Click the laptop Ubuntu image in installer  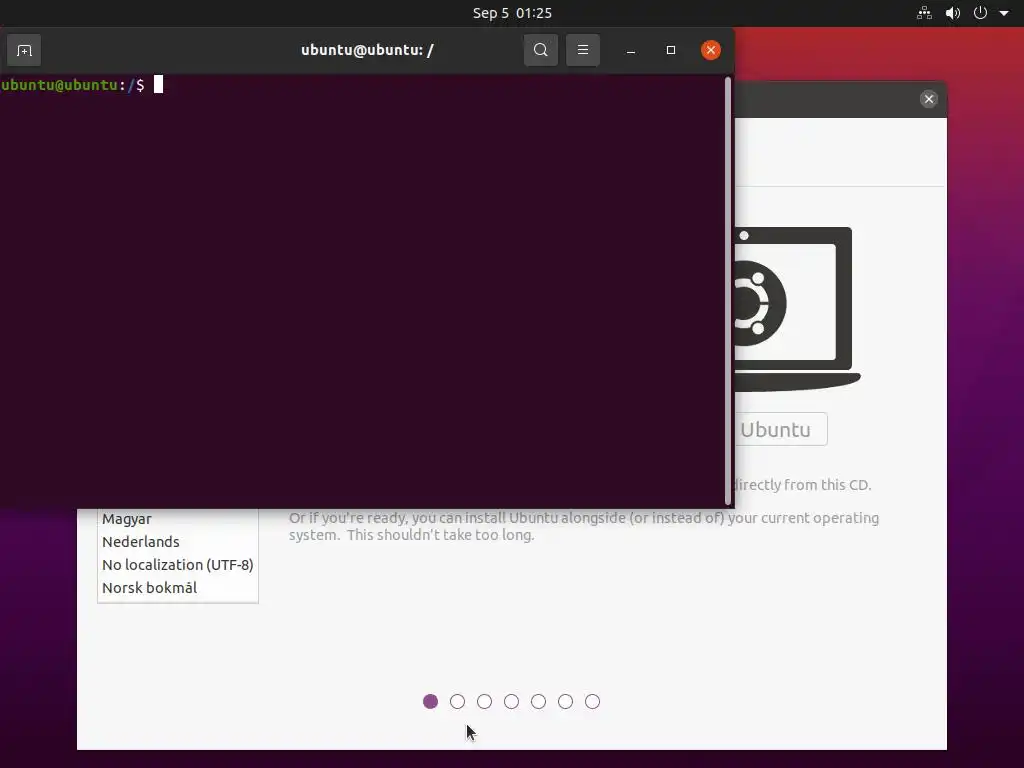797,308
